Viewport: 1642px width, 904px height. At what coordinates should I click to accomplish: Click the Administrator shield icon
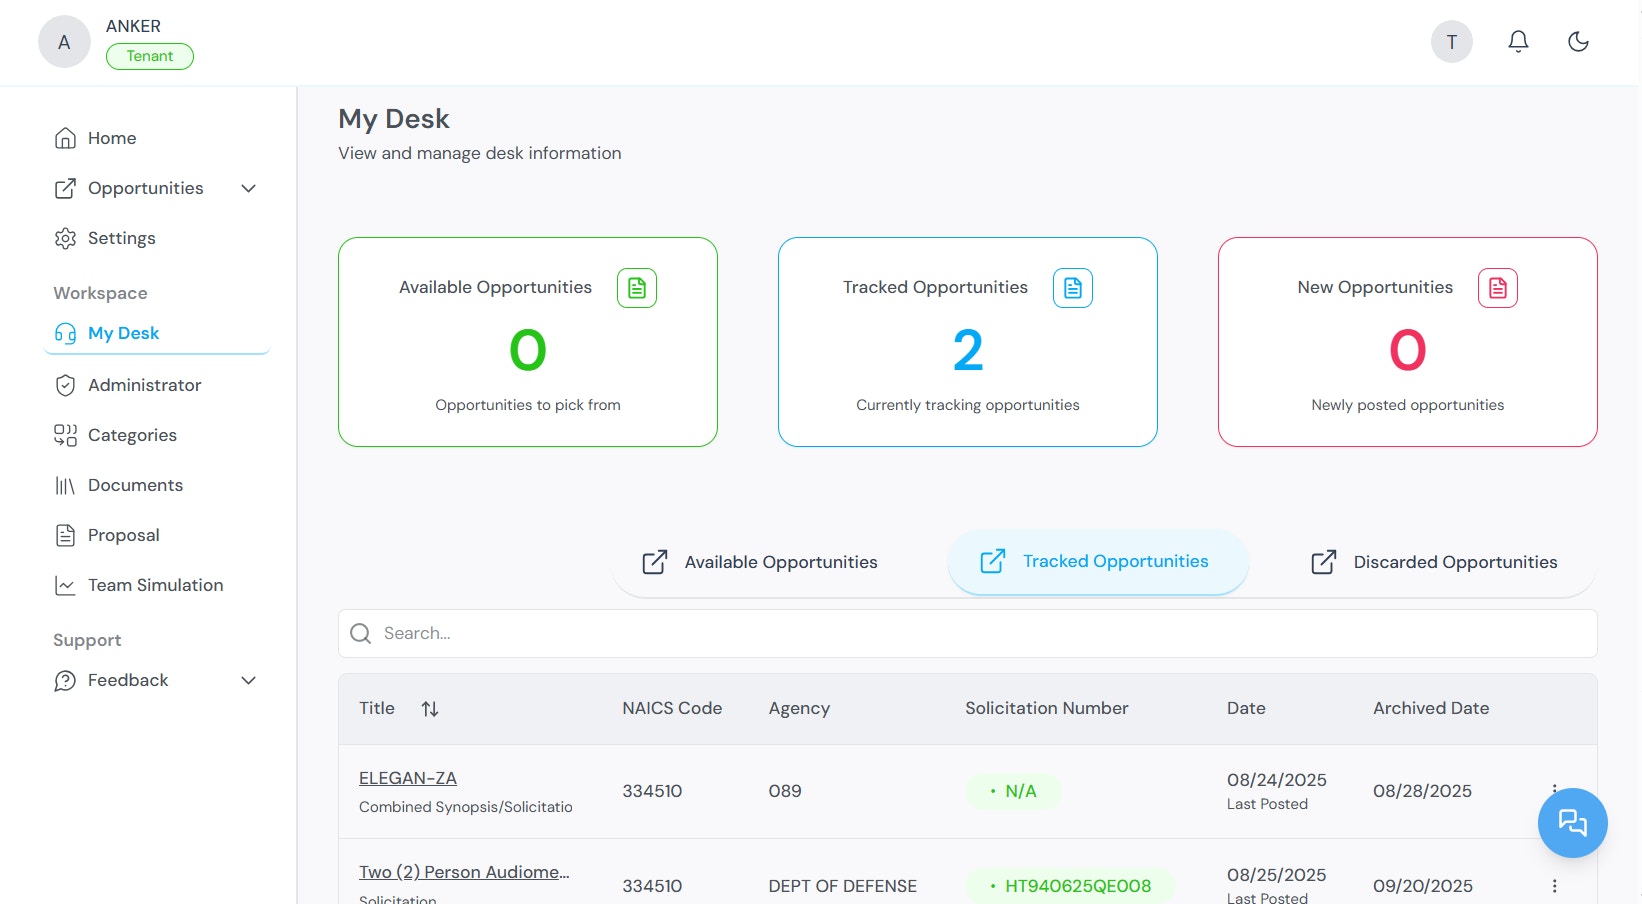click(x=65, y=385)
